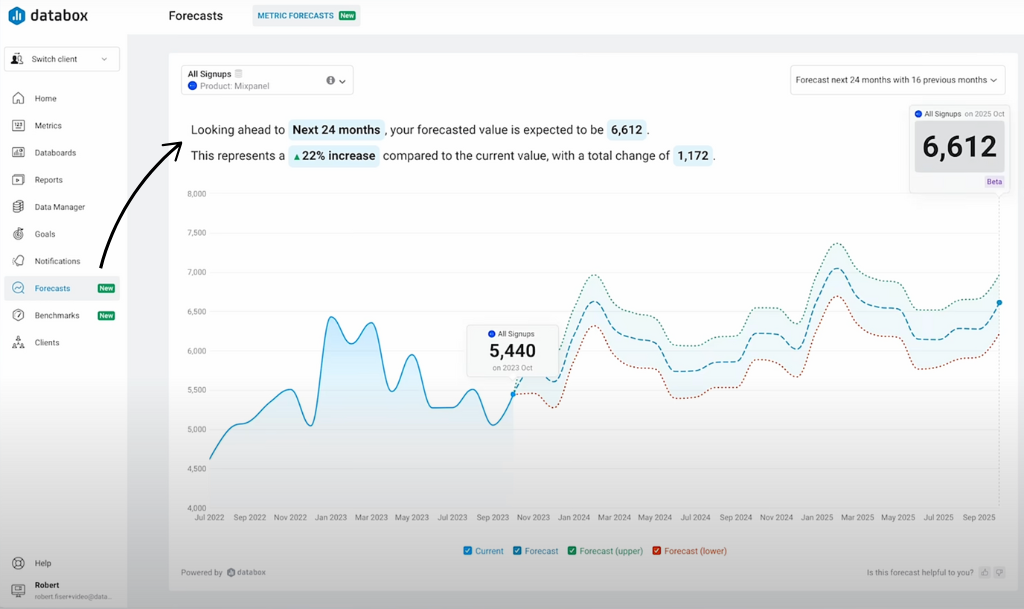The height and width of the screenshot is (609, 1024).
Task: Open Benchmarks from the sidebar
Action: pos(57,315)
